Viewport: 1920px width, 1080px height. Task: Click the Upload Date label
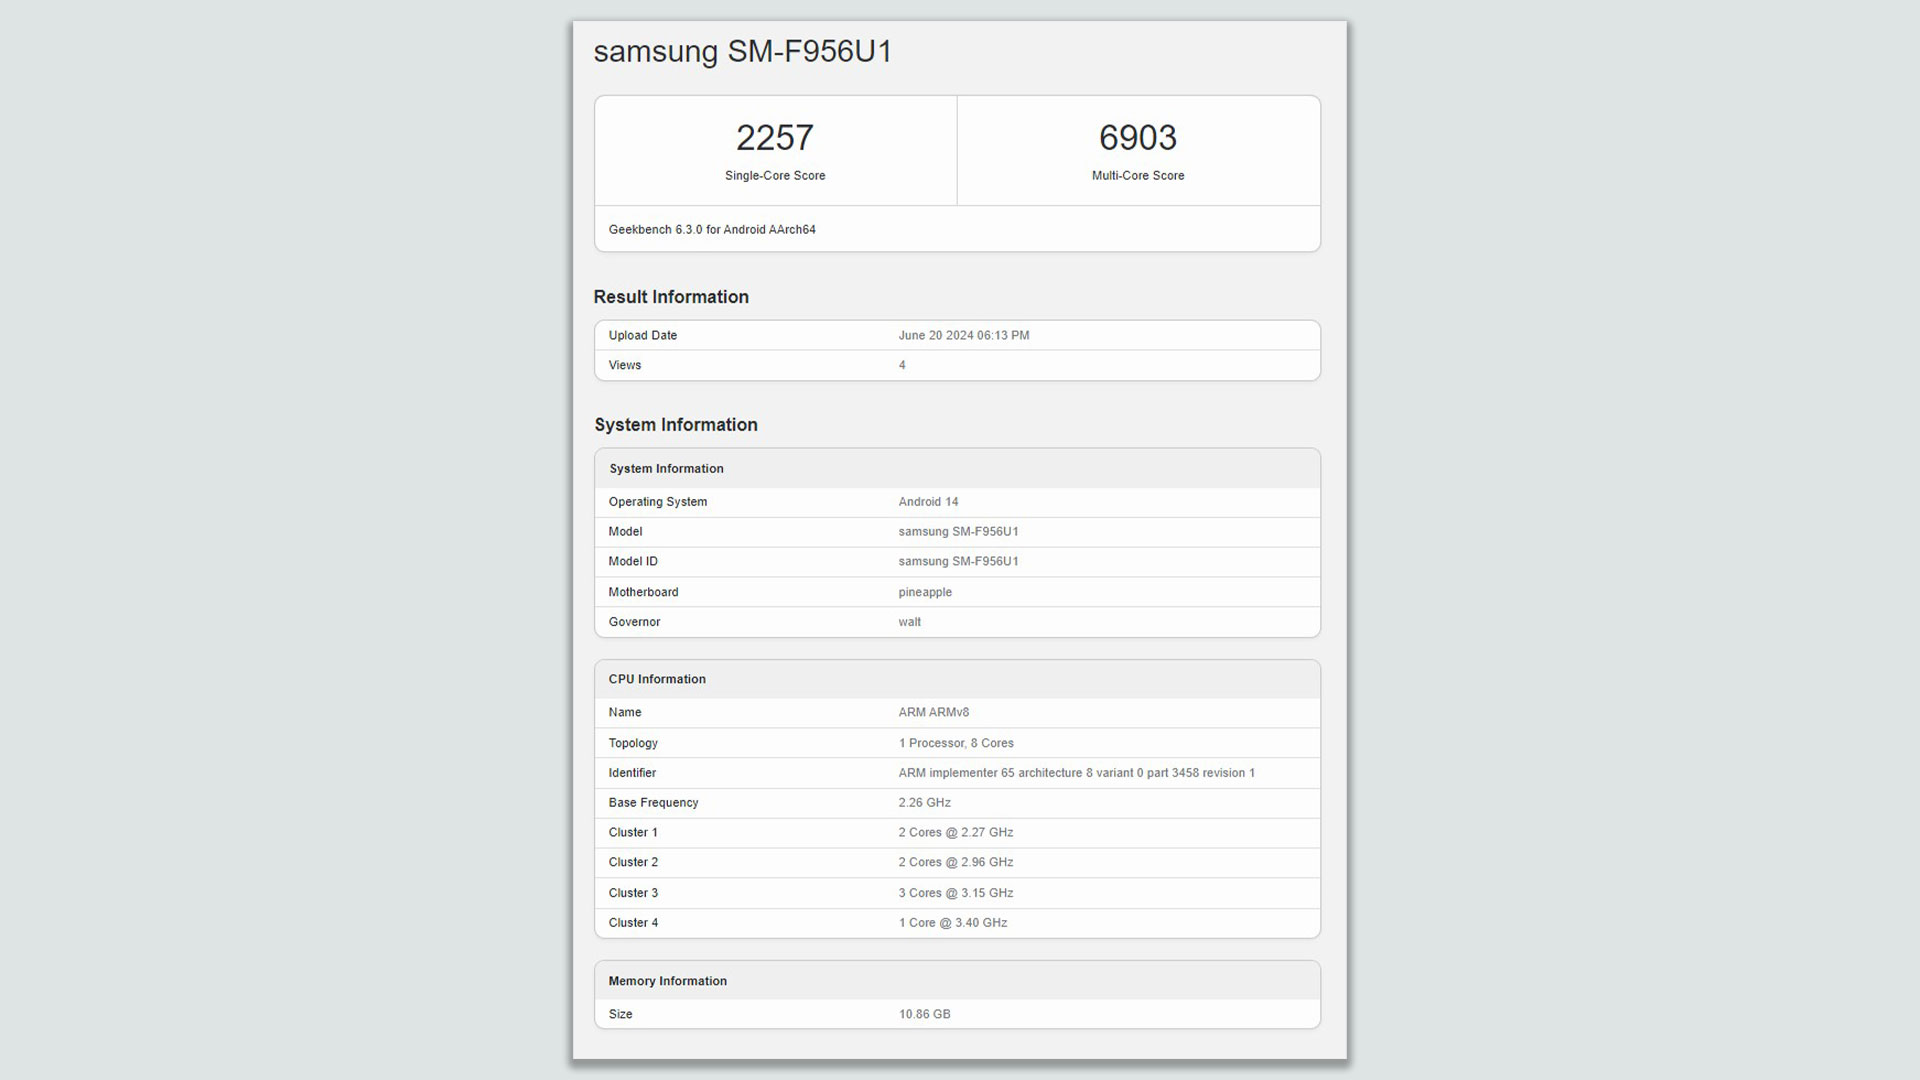click(643, 335)
